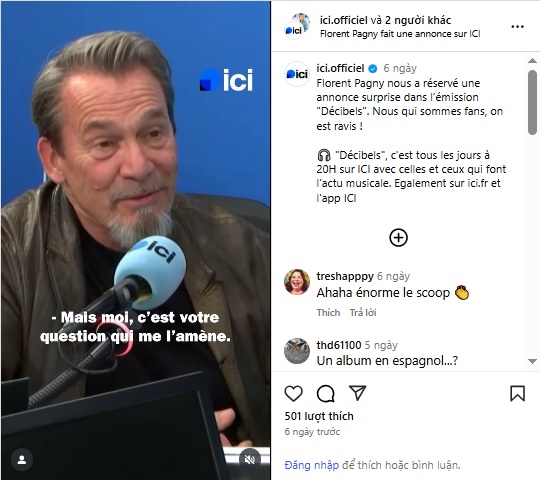Screen dimensions: 540x480
Task: Open comments with the speech bubble icon
Action: [325, 393]
